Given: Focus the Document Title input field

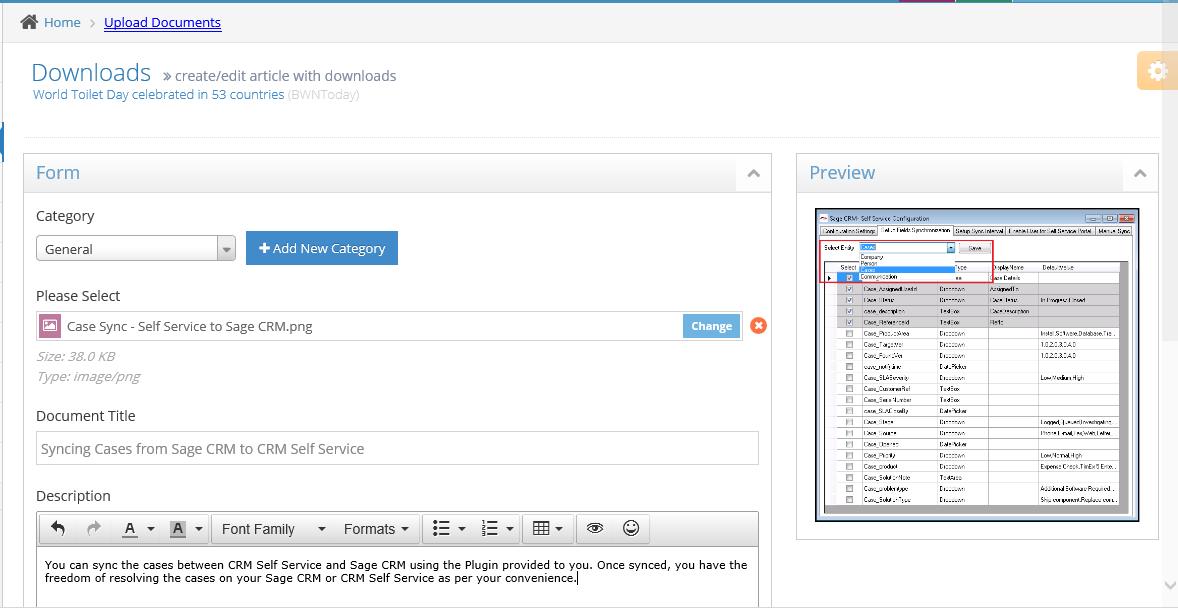Looking at the screenshot, I should tap(397, 449).
